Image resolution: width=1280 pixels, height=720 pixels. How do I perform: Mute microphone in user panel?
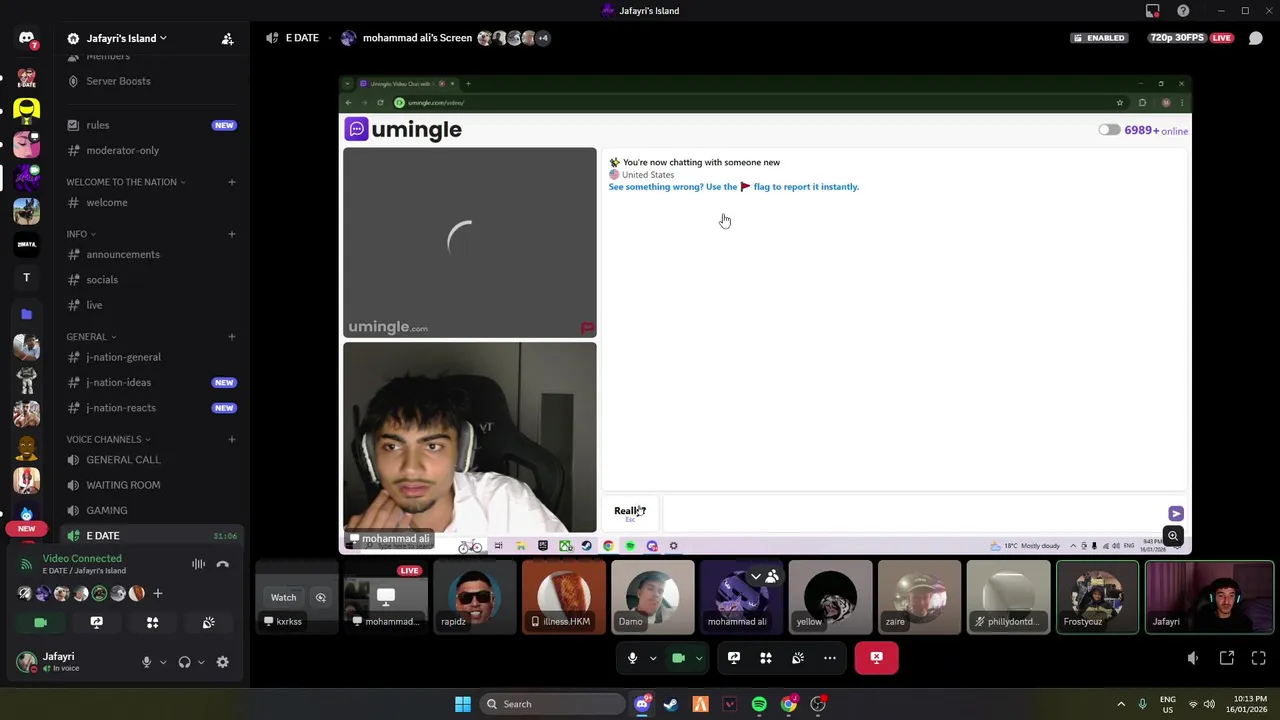click(146, 662)
